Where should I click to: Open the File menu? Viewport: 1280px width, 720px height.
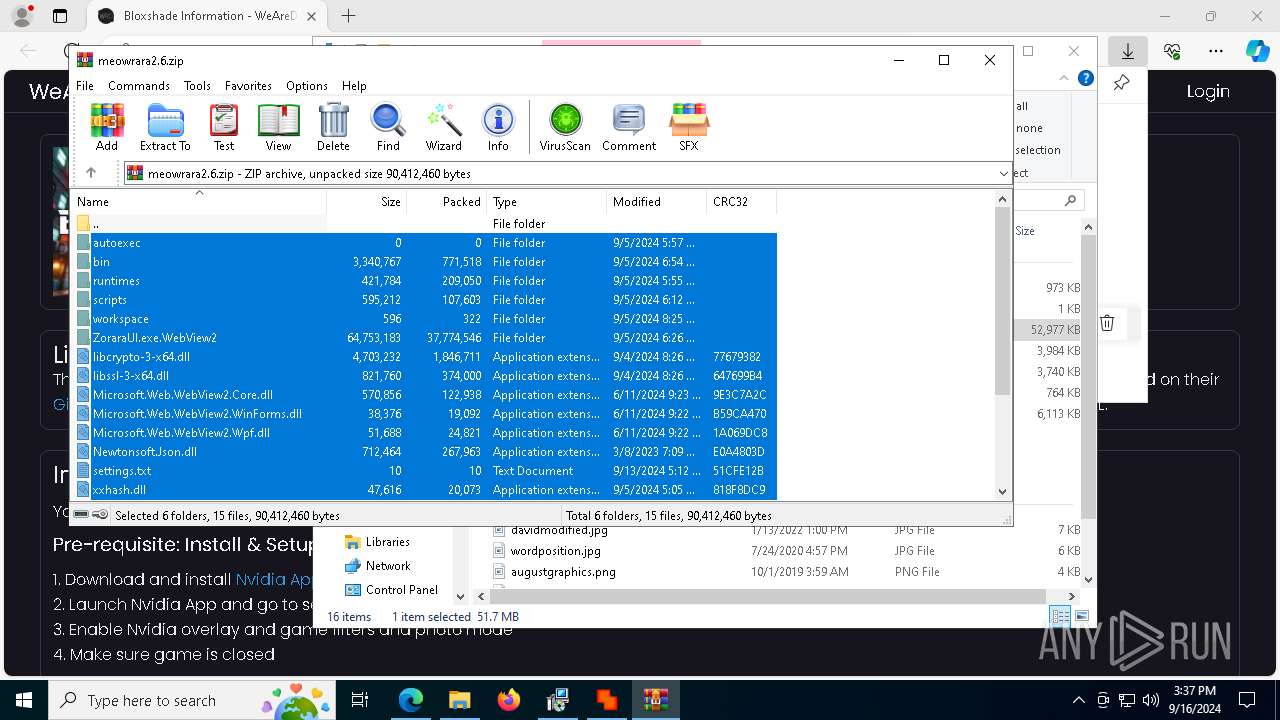point(85,86)
